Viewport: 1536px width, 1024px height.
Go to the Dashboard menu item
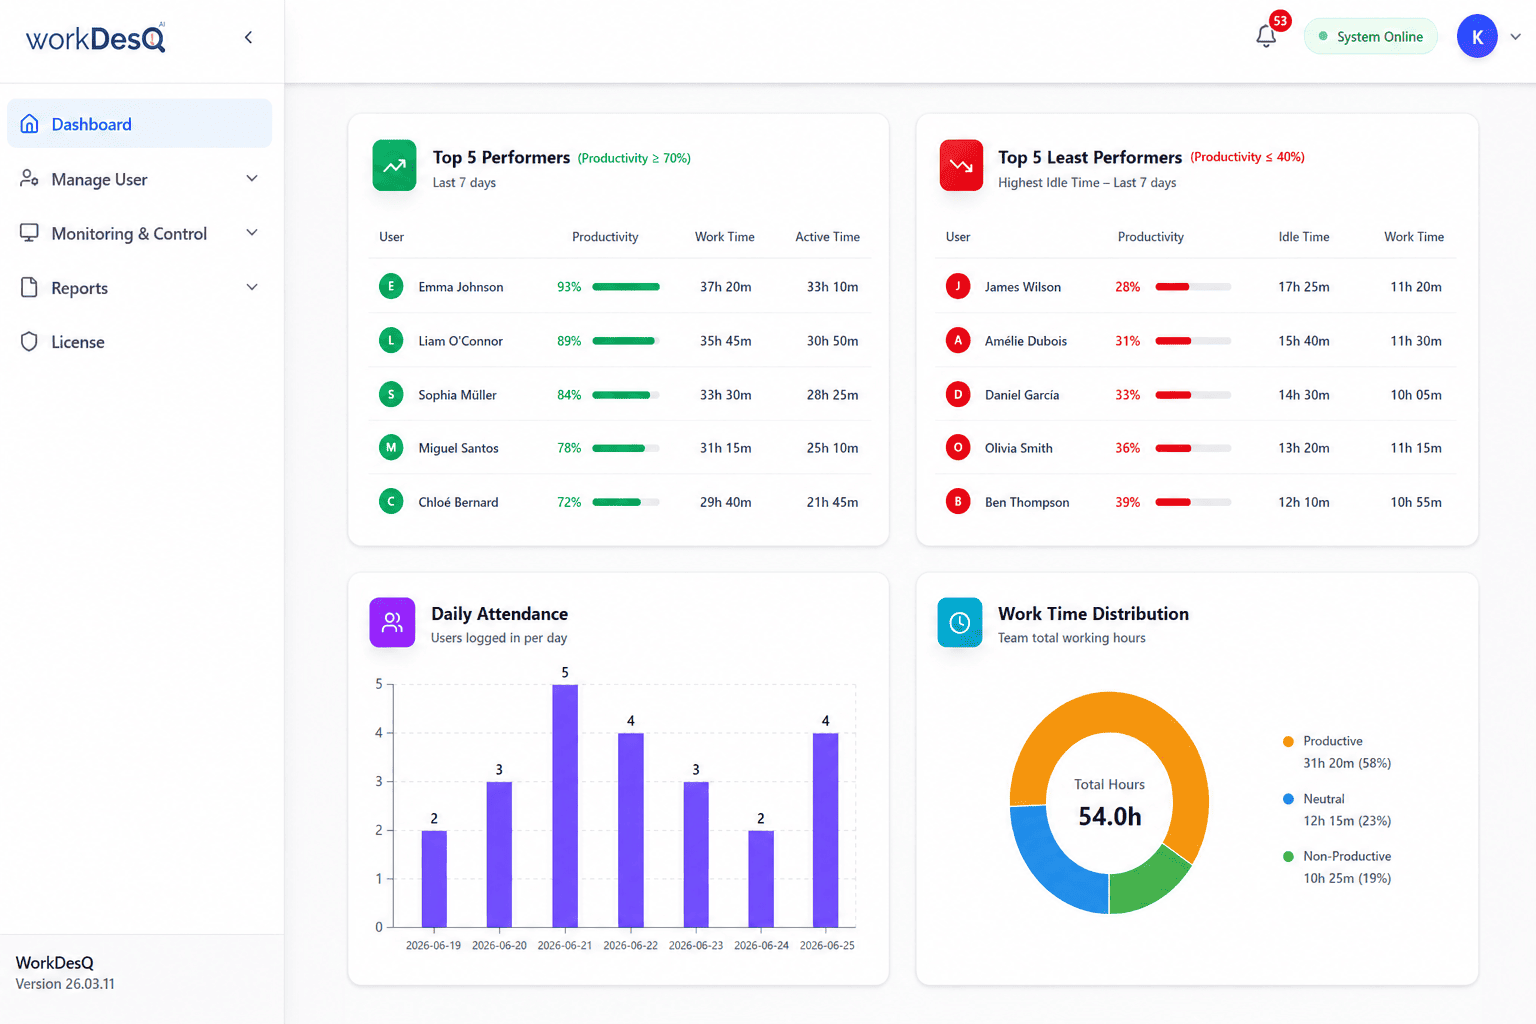point(139,124)
